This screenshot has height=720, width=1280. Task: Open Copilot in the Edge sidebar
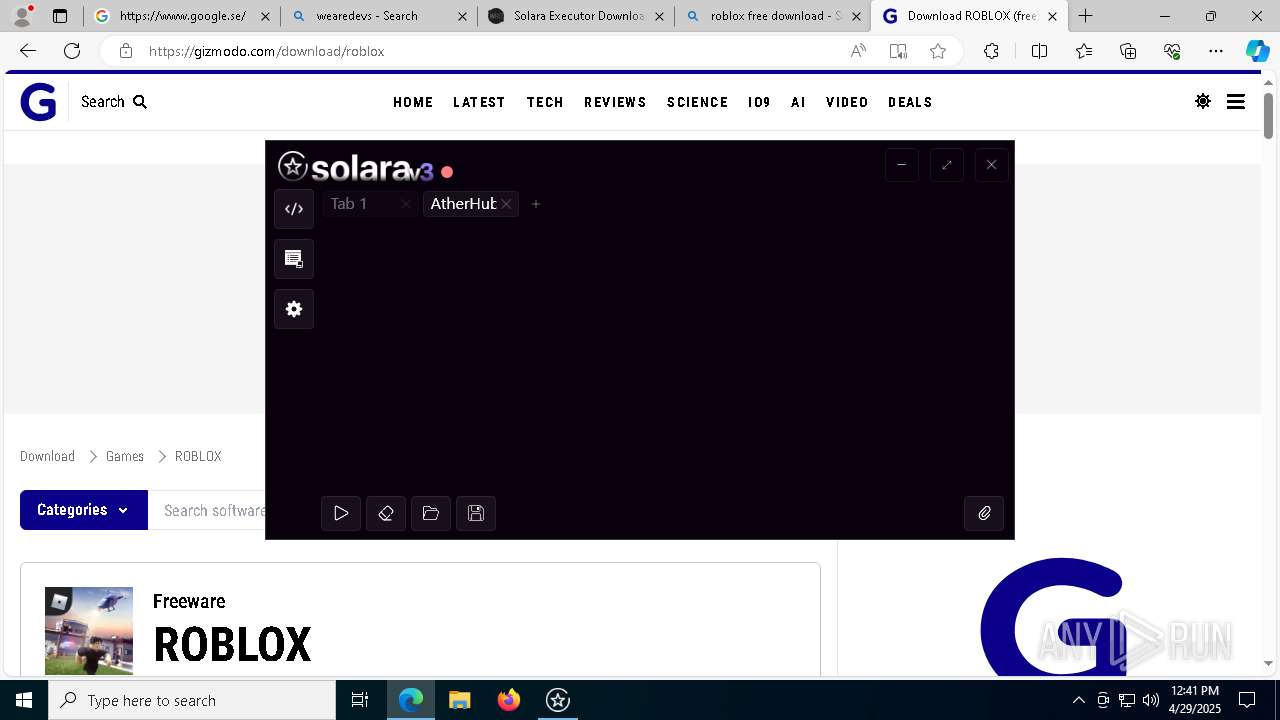pyautogui.click(x=1257, y=51)
